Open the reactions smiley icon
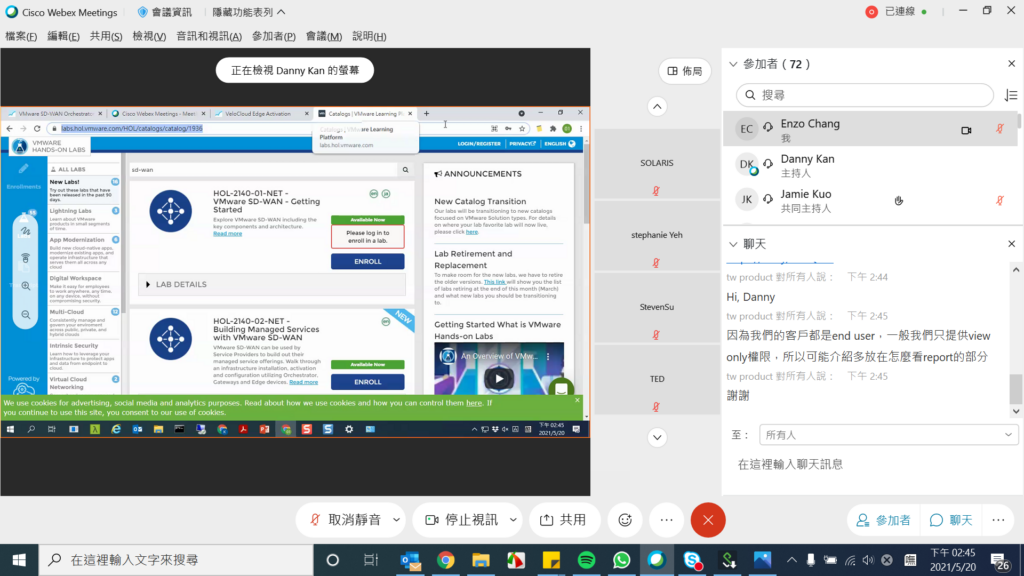This screenshot has height=576, width=1024. pos(625,520)
